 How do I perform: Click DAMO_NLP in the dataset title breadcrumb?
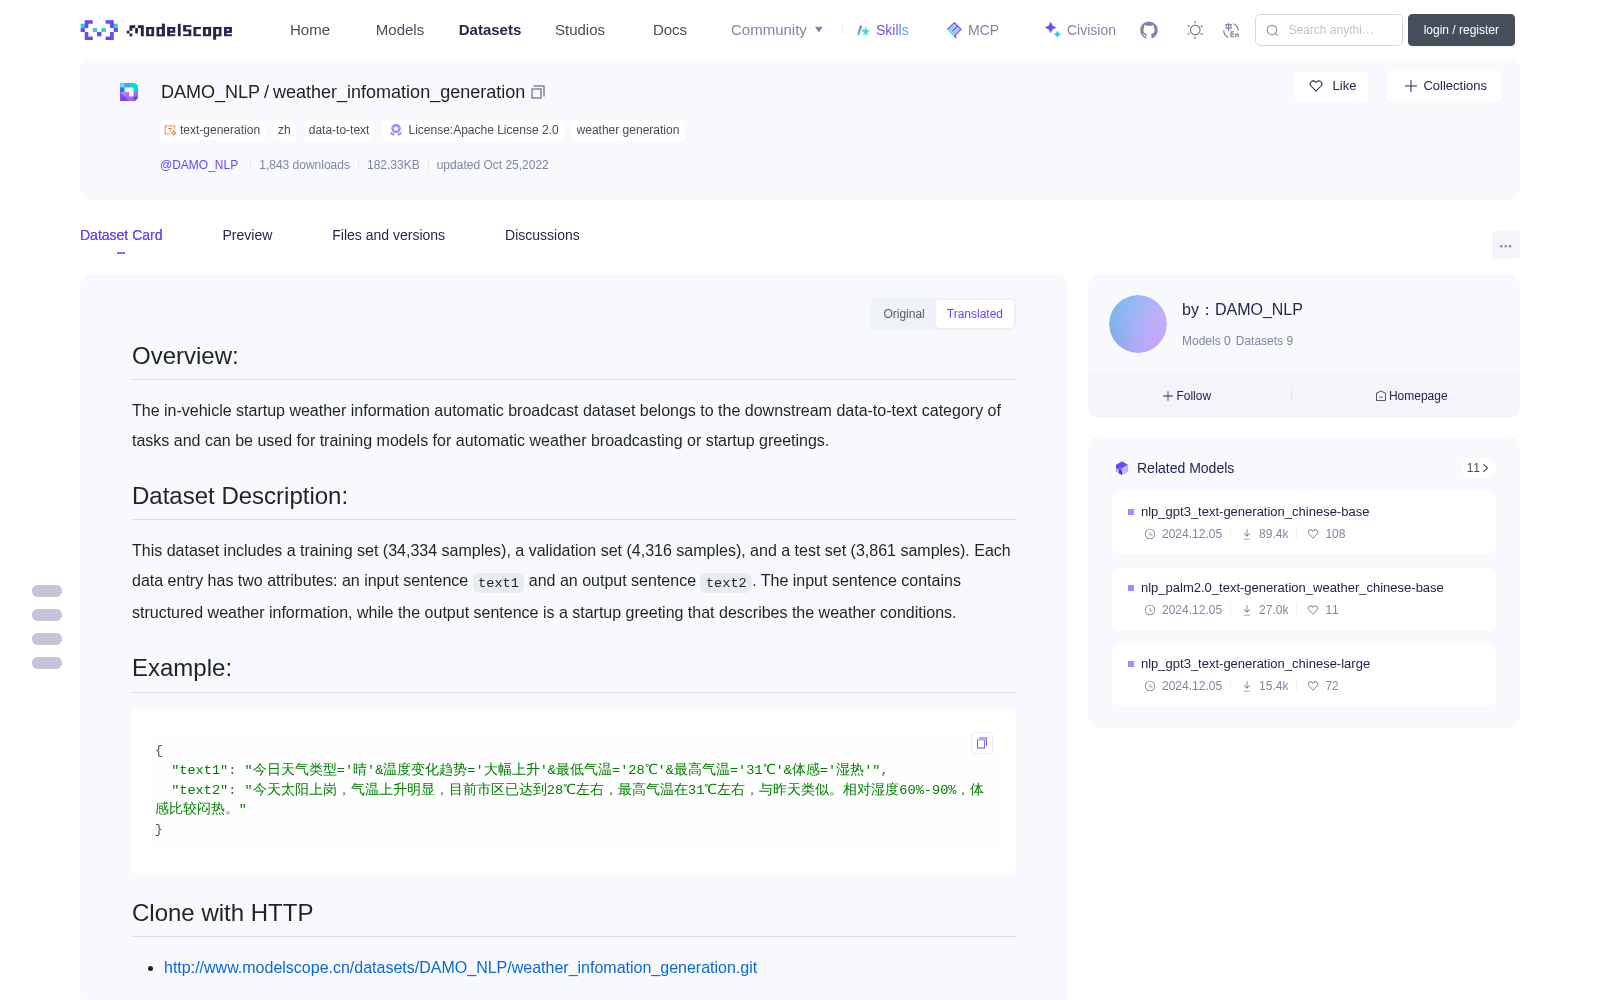point(210,92)
